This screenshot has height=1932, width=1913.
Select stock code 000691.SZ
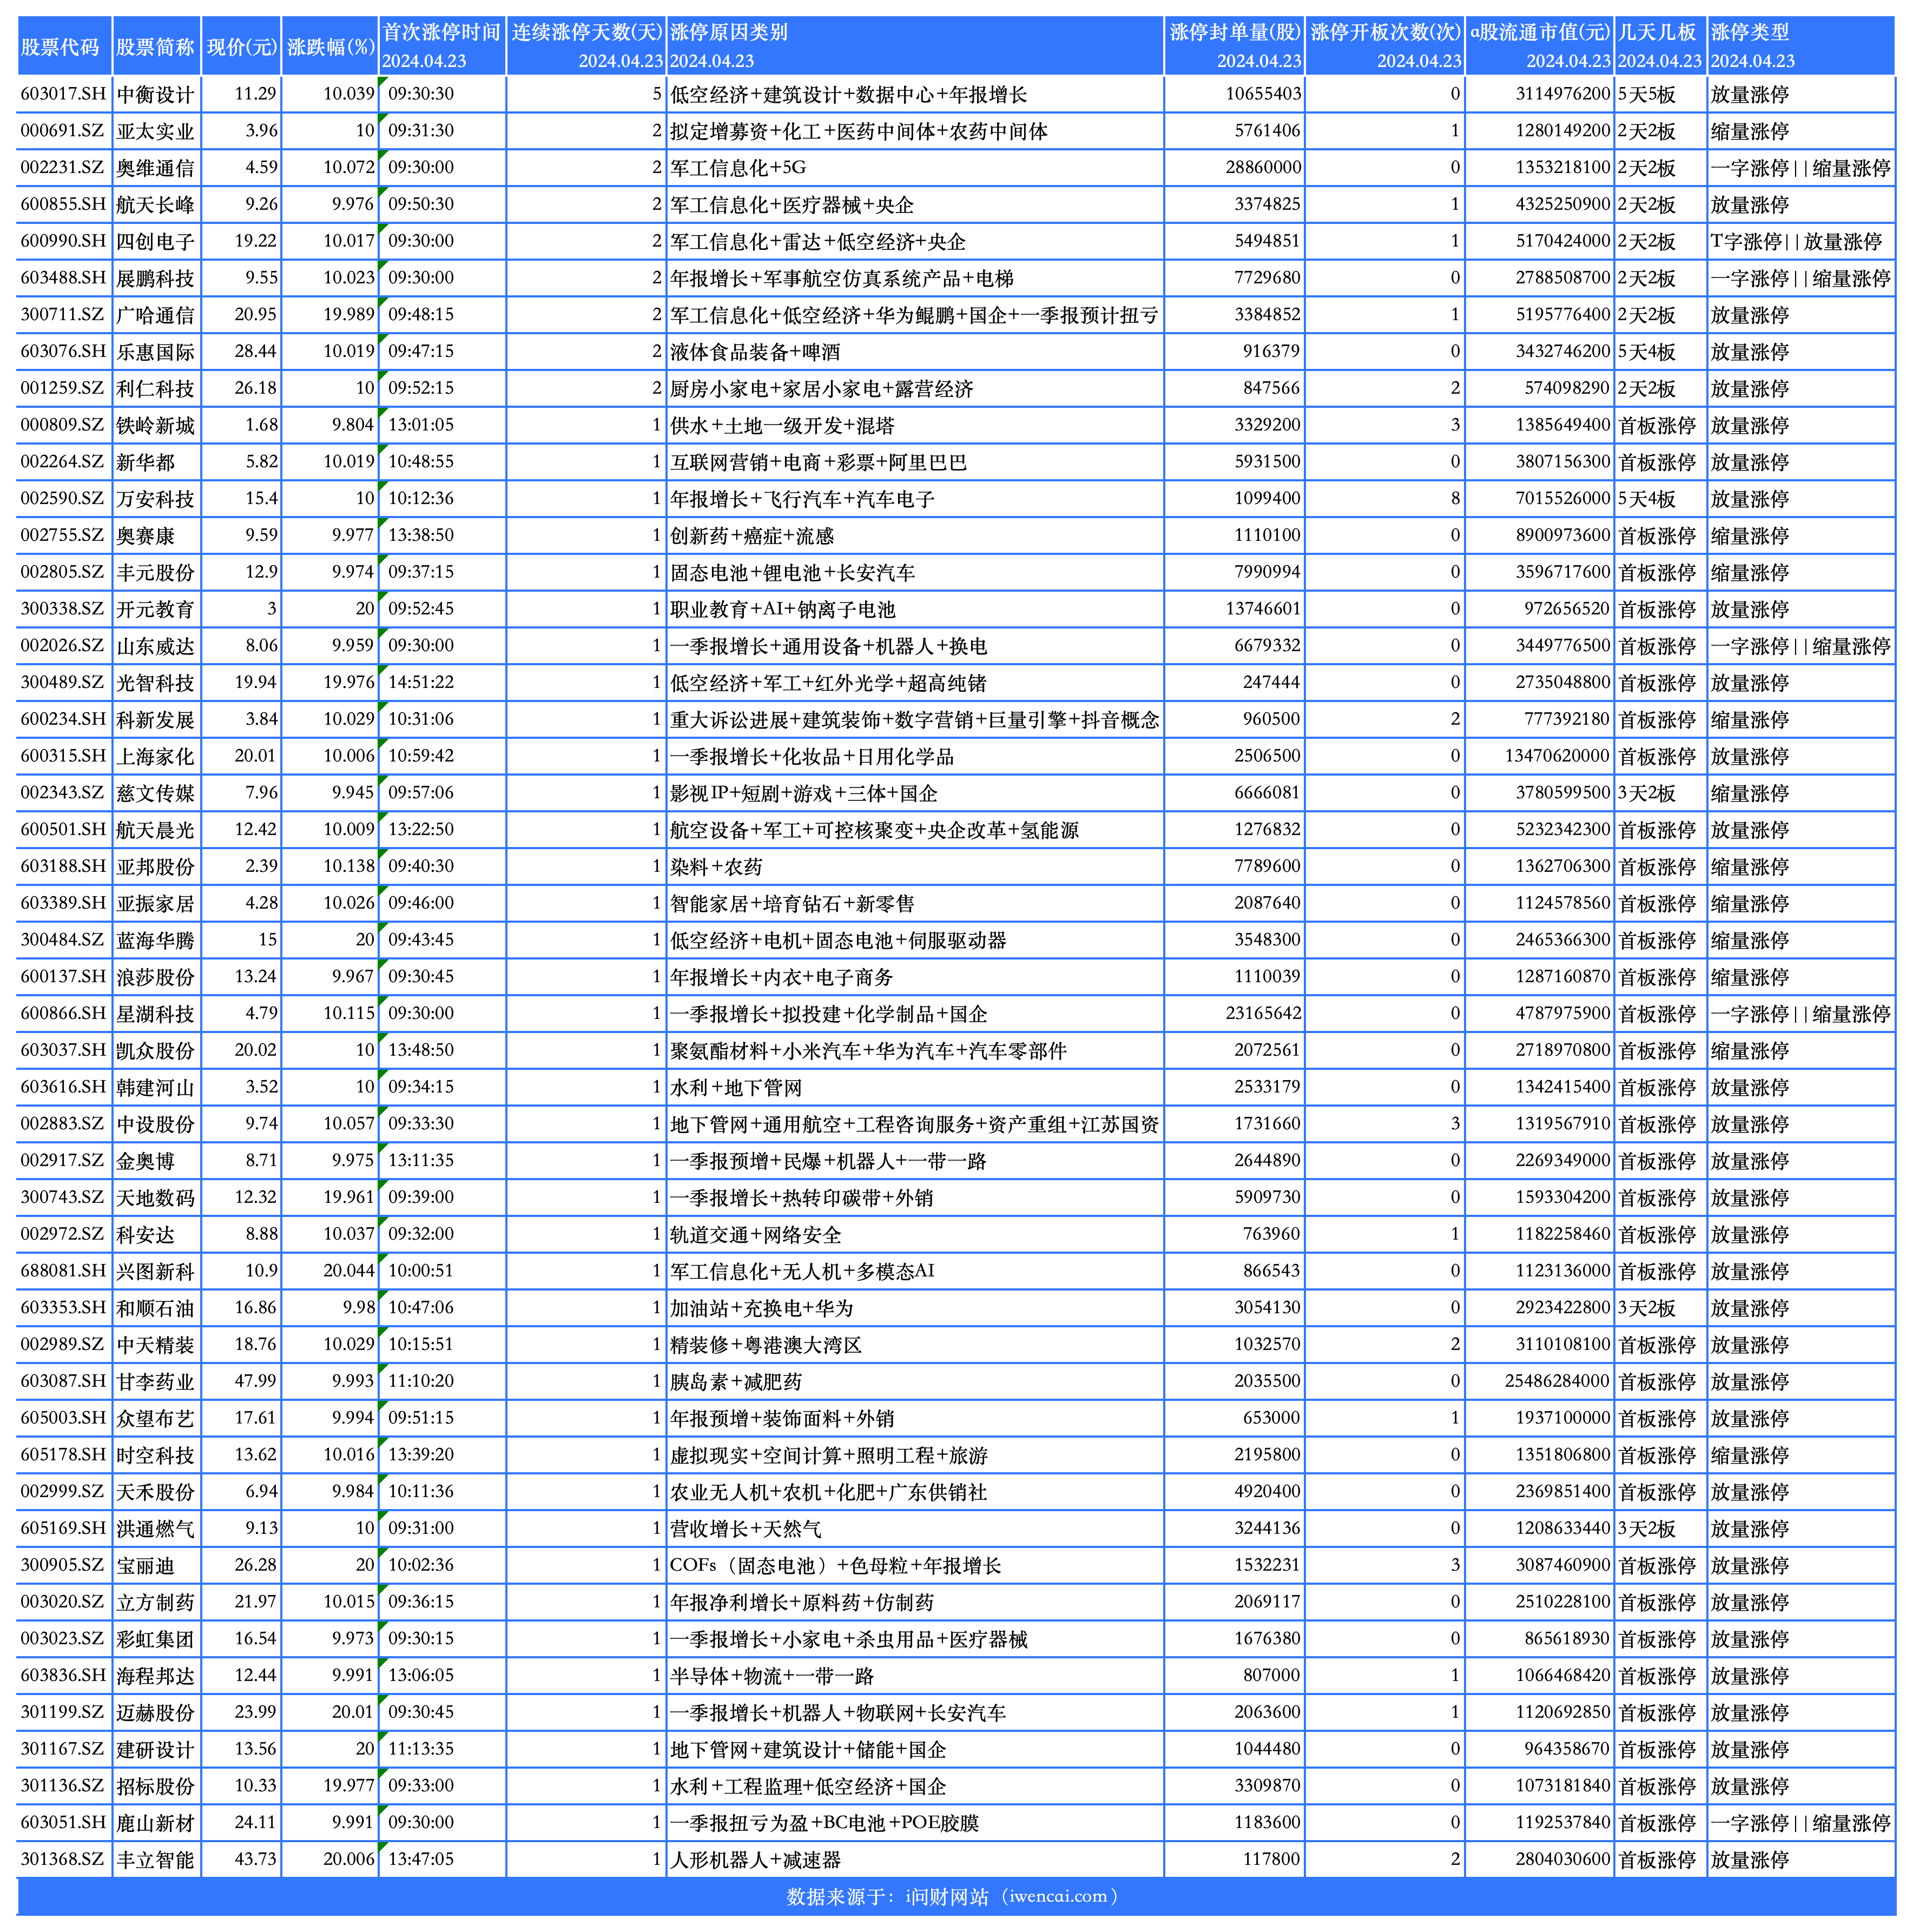click(x=62, y=132)
